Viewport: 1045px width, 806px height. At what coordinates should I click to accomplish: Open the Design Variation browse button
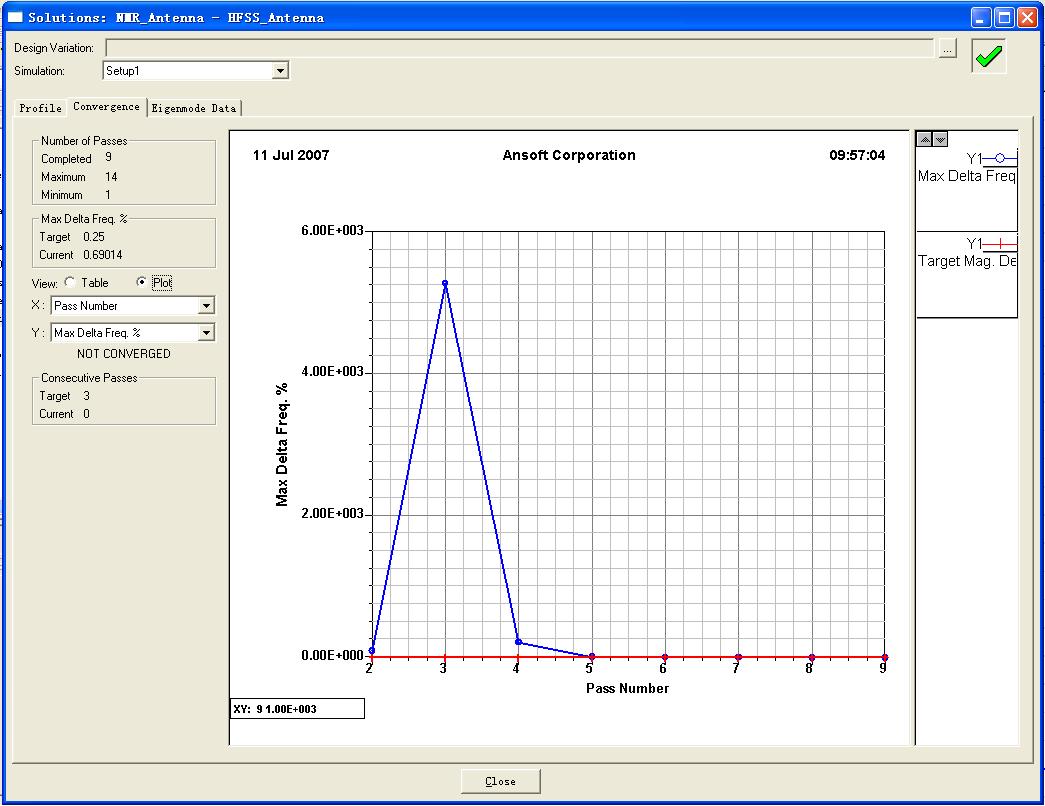click(947, 49)
